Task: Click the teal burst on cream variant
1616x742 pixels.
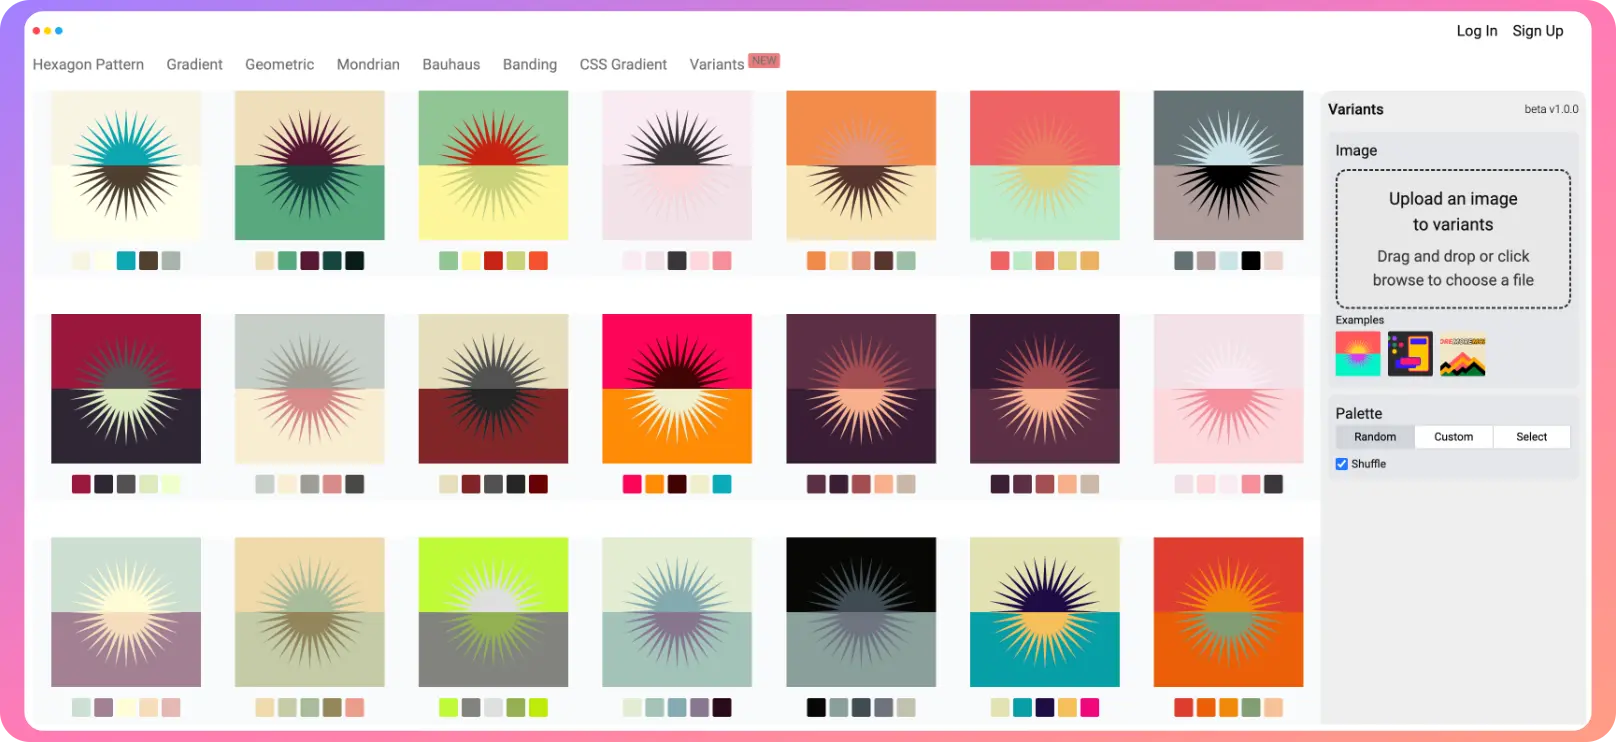Action: click(126, 166)
